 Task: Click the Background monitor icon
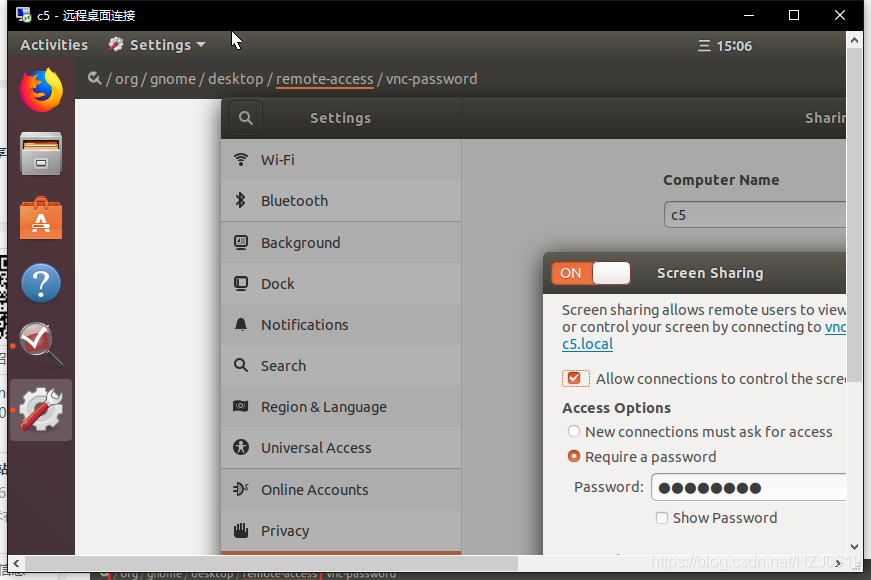click(241, 242)
